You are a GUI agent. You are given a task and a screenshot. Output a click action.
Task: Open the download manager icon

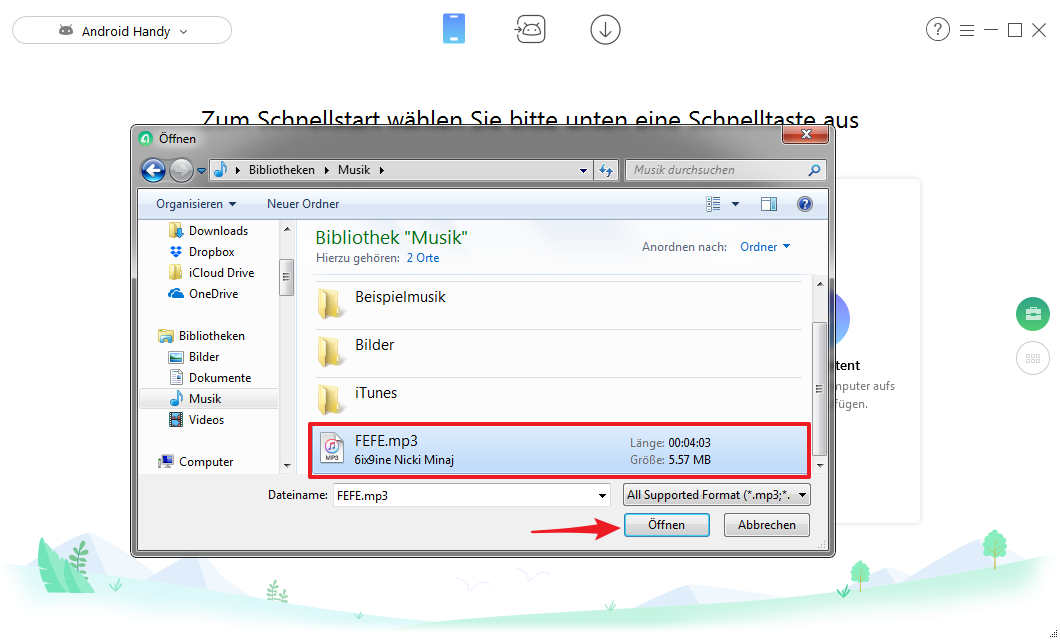click(x=605, y=30)
